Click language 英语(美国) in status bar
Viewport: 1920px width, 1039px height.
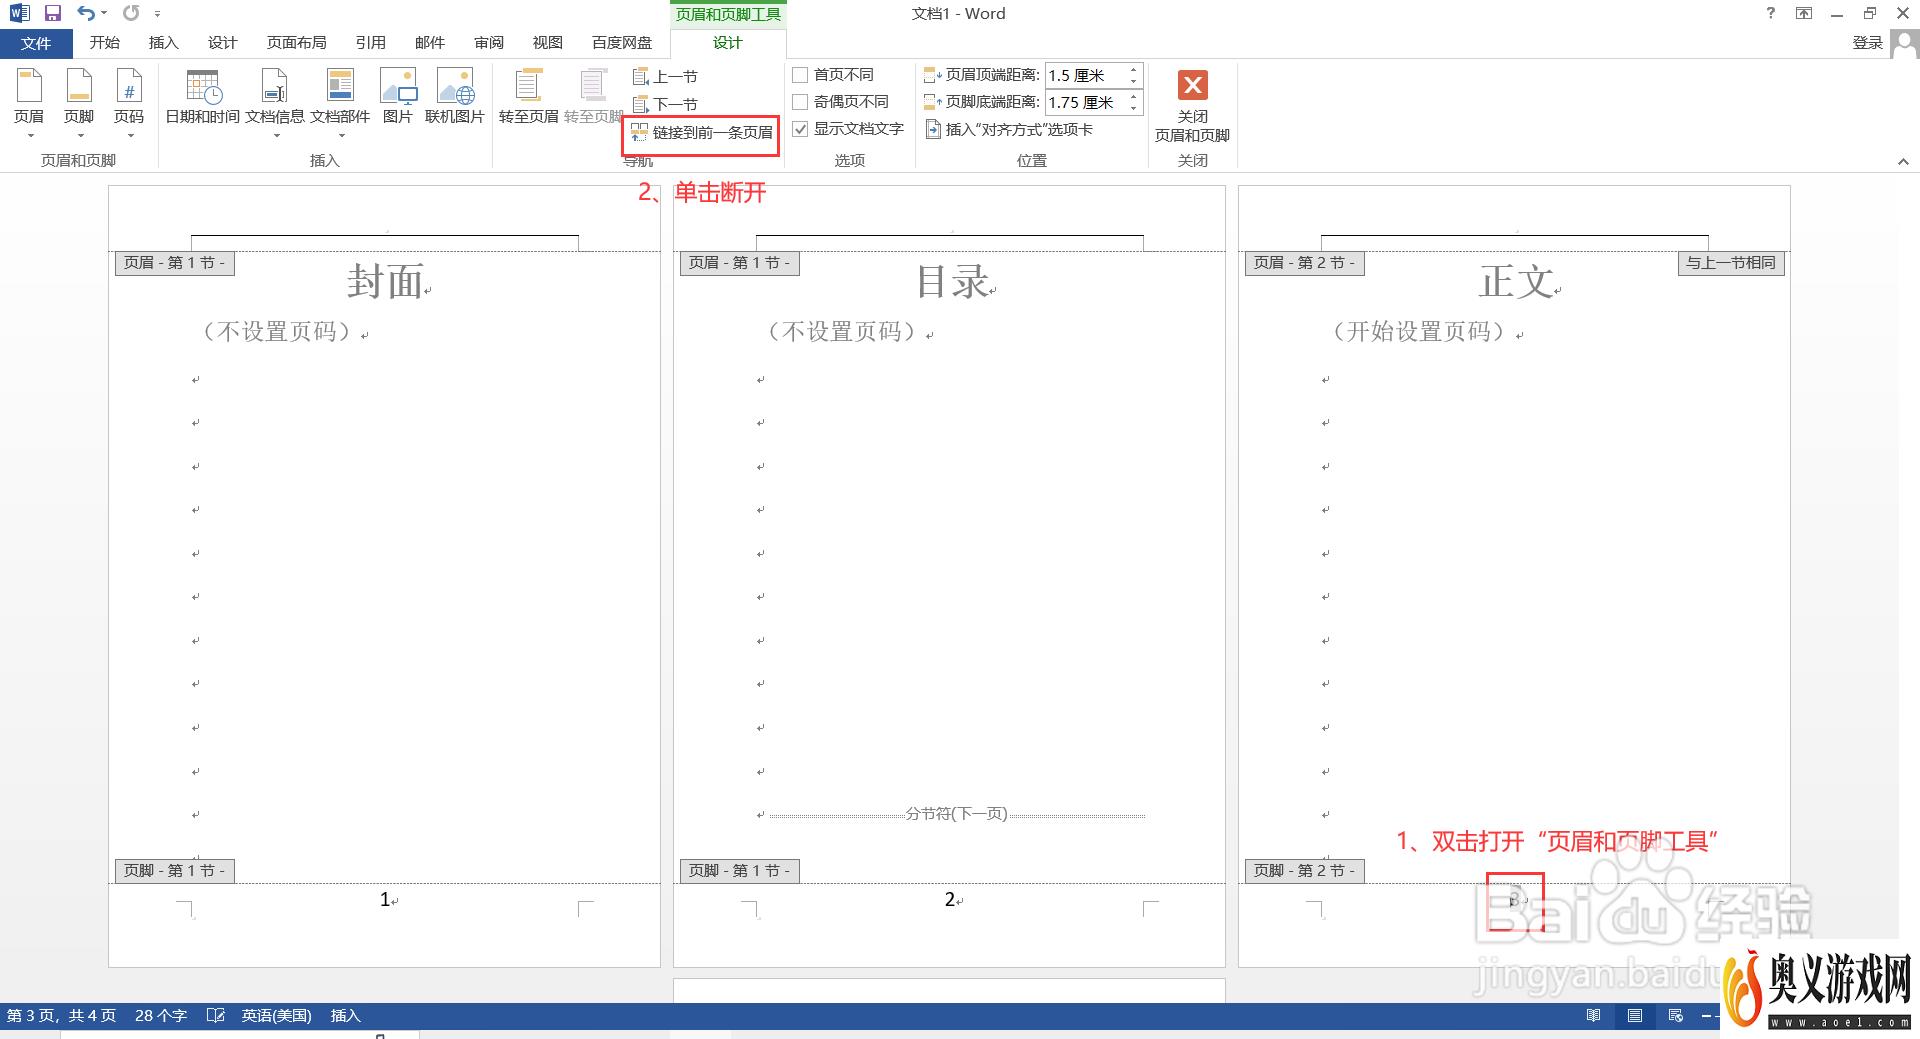coord(276,1015)
